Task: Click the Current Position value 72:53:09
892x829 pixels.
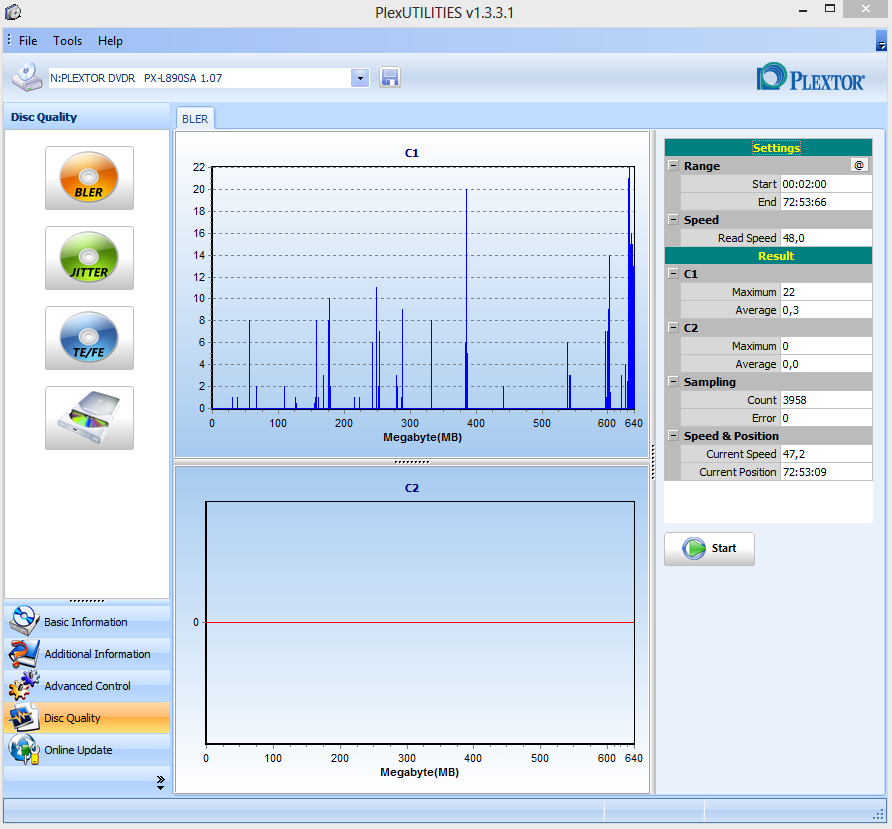Action: tap(826, 472)
